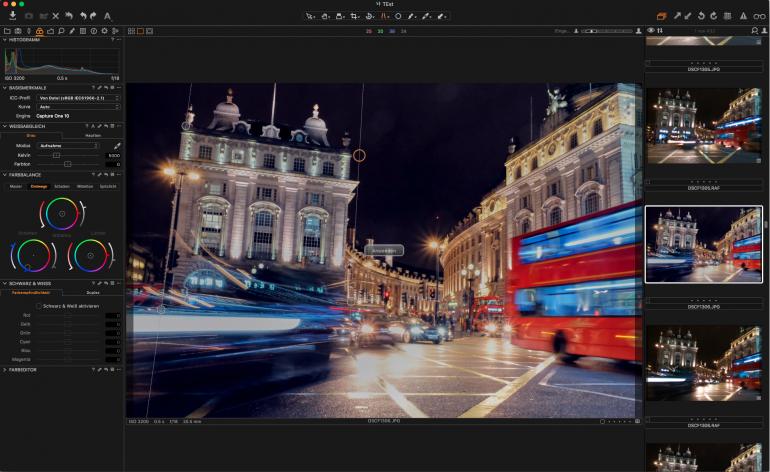Toggle browser visibility eye icon
The image size is (770, 472).
tap(651, 30)
